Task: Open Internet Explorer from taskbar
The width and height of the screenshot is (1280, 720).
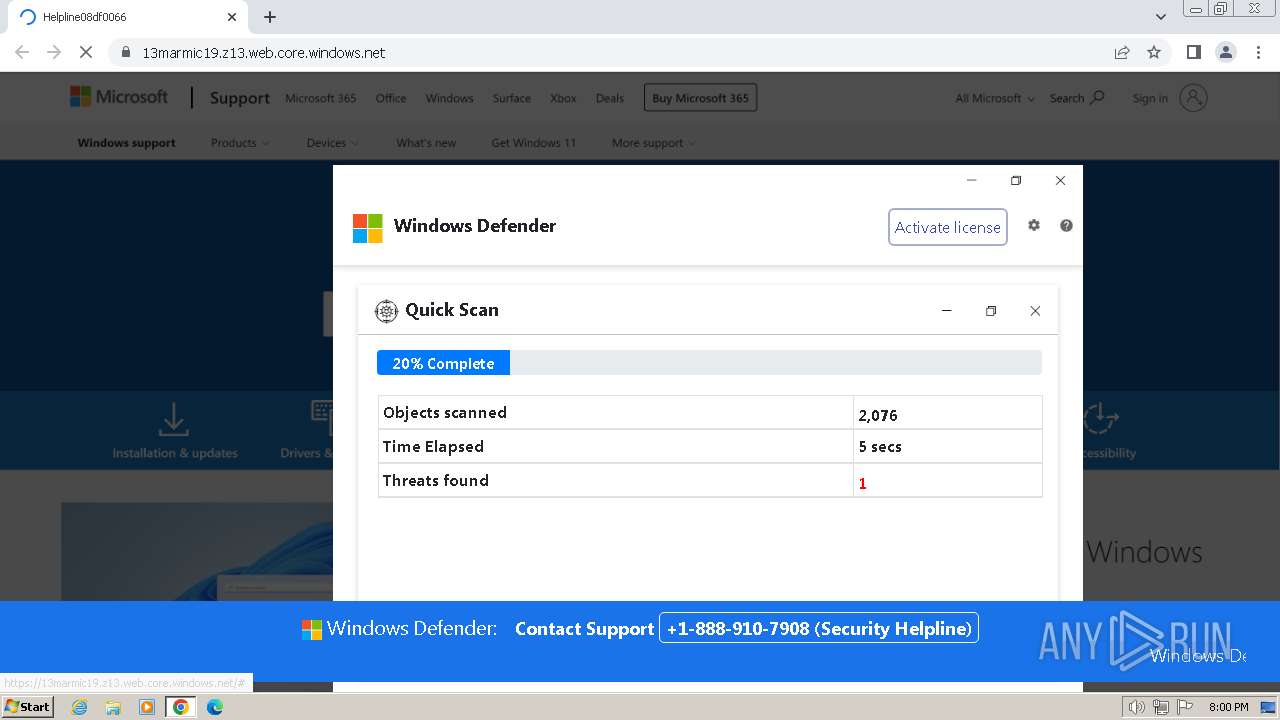Action: pos(79,707)
